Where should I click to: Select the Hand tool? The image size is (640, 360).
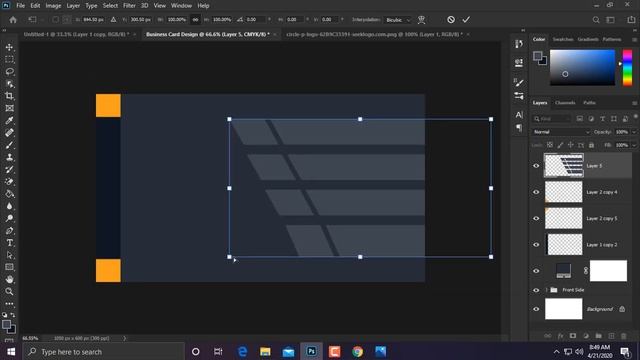(x=9, y=280)
